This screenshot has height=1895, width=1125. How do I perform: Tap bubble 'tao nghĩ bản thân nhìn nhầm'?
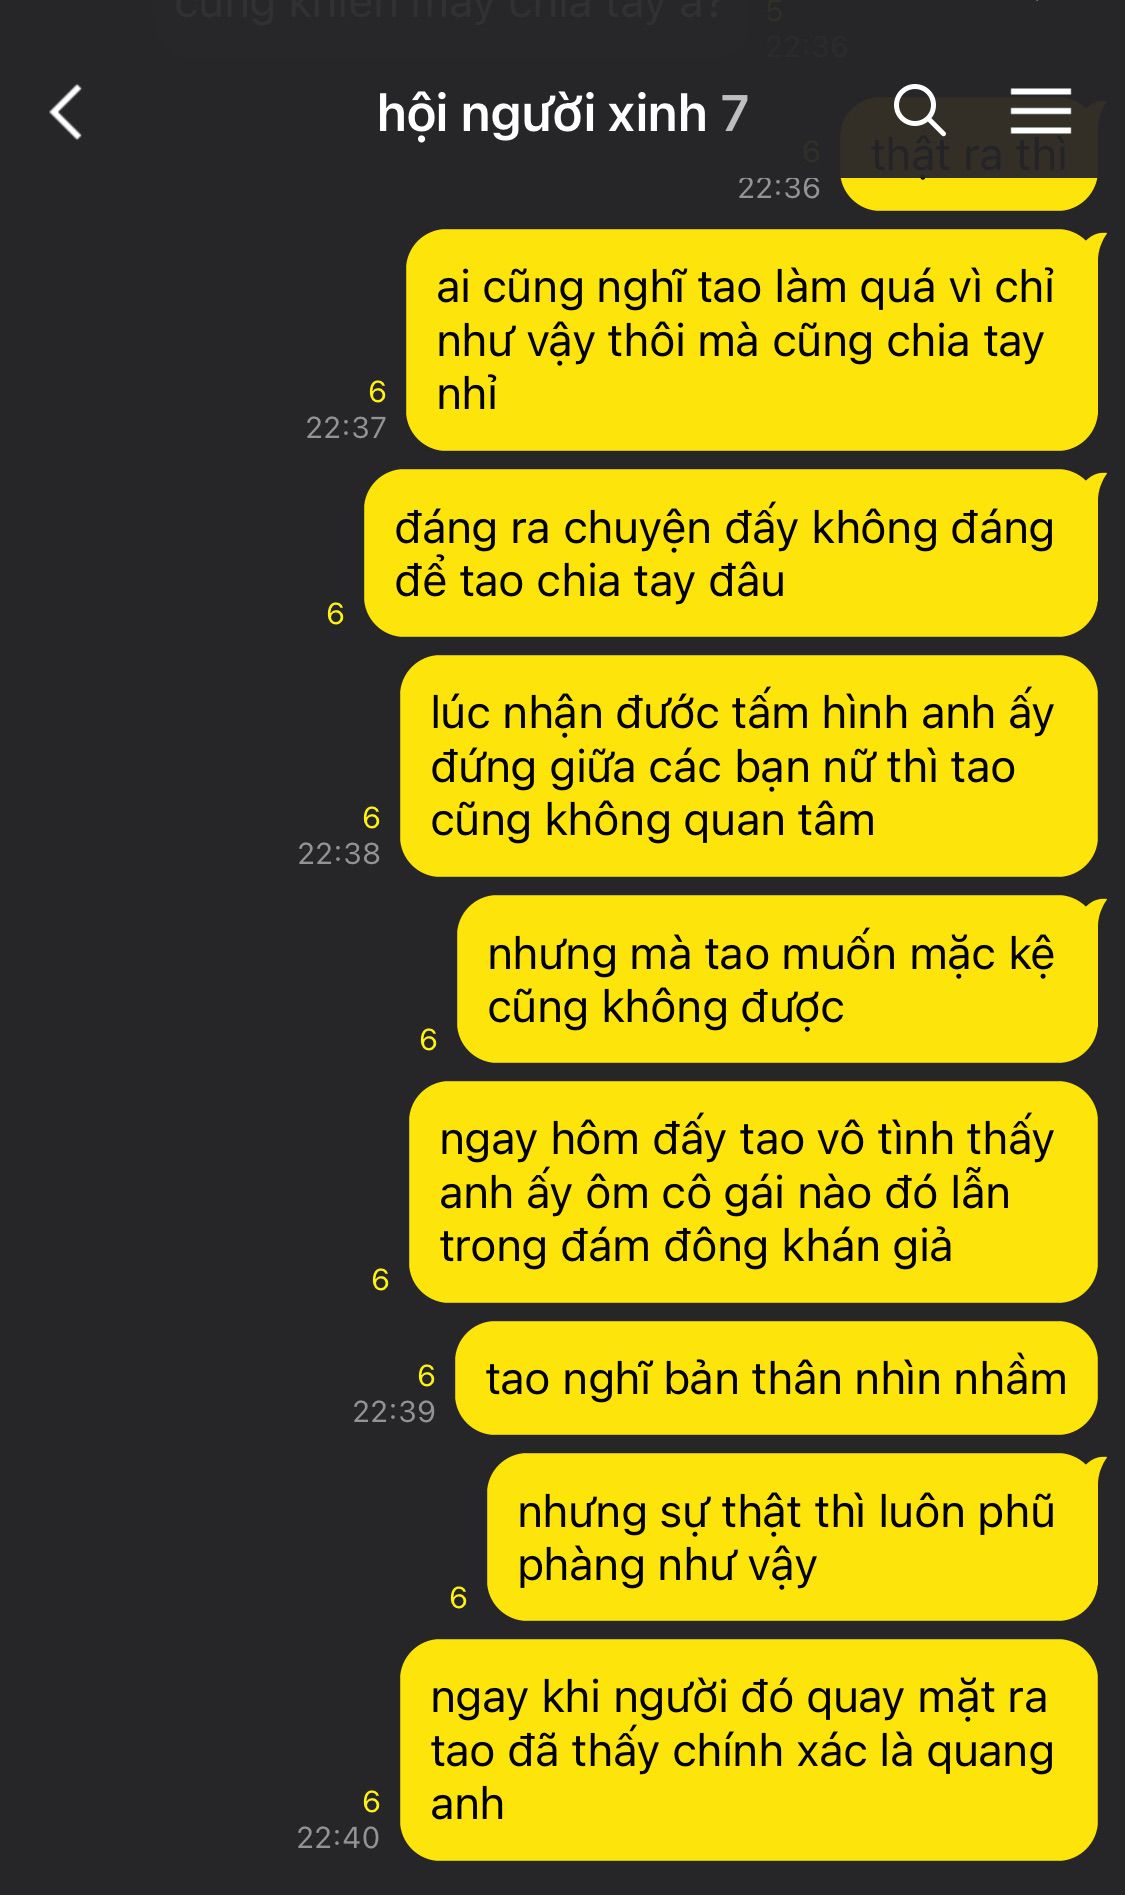point(776,1378)
